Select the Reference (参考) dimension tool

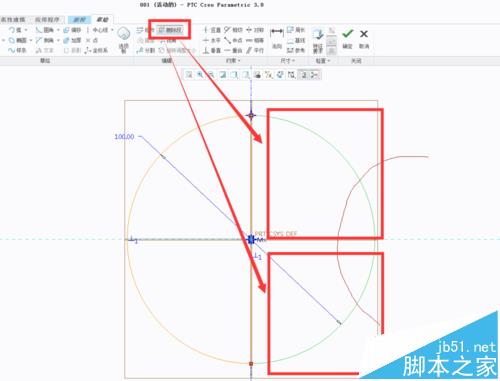coord(296,50)
